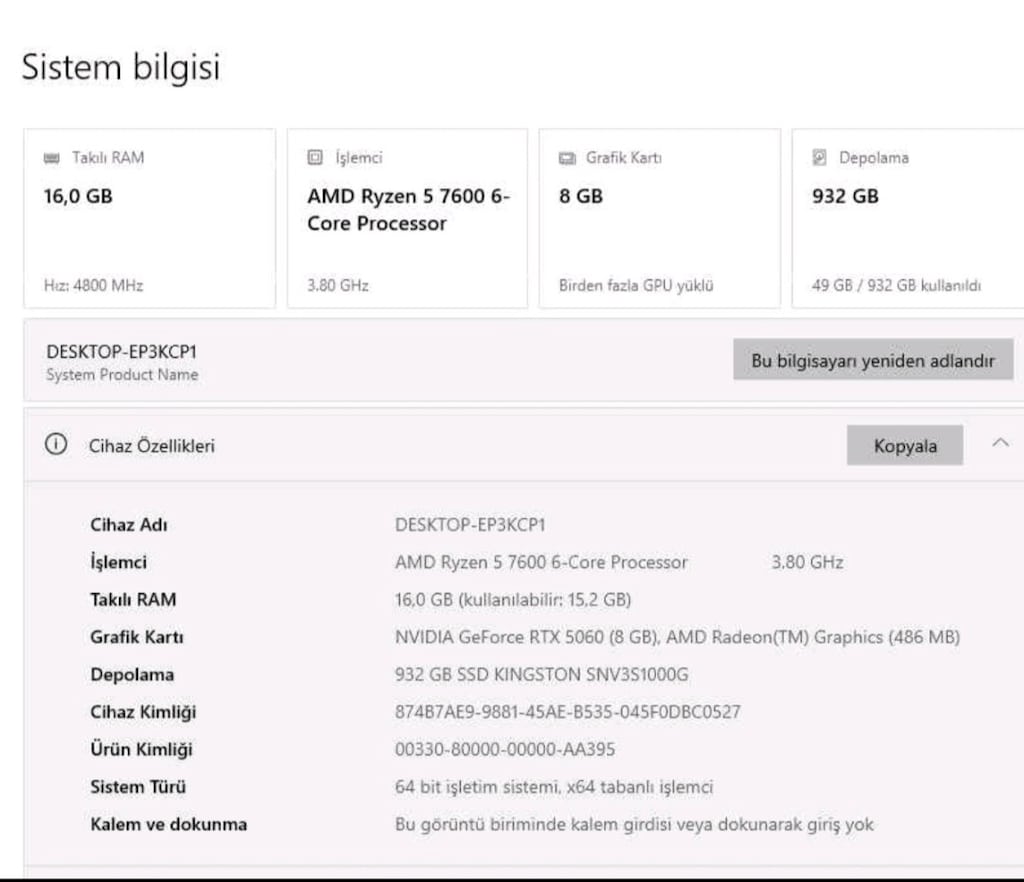The image size is (1024, 882).
Task: Copy device specs with Kopyala button
Action: point(904,445)
